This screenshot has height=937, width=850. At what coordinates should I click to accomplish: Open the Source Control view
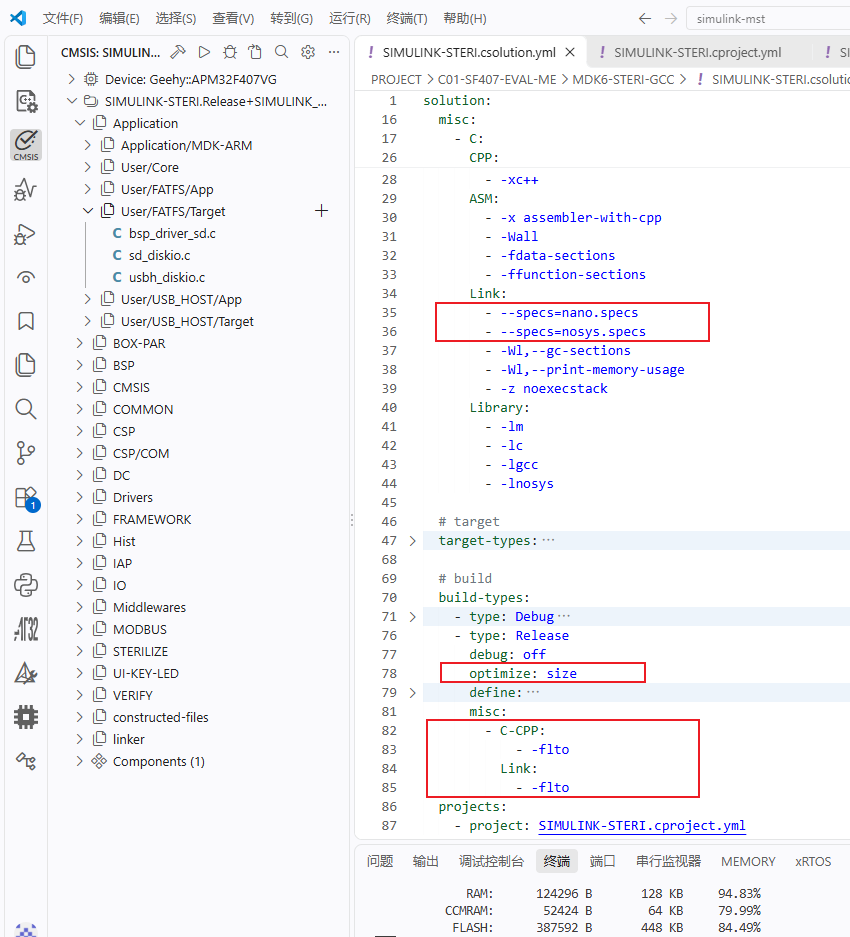25,453
